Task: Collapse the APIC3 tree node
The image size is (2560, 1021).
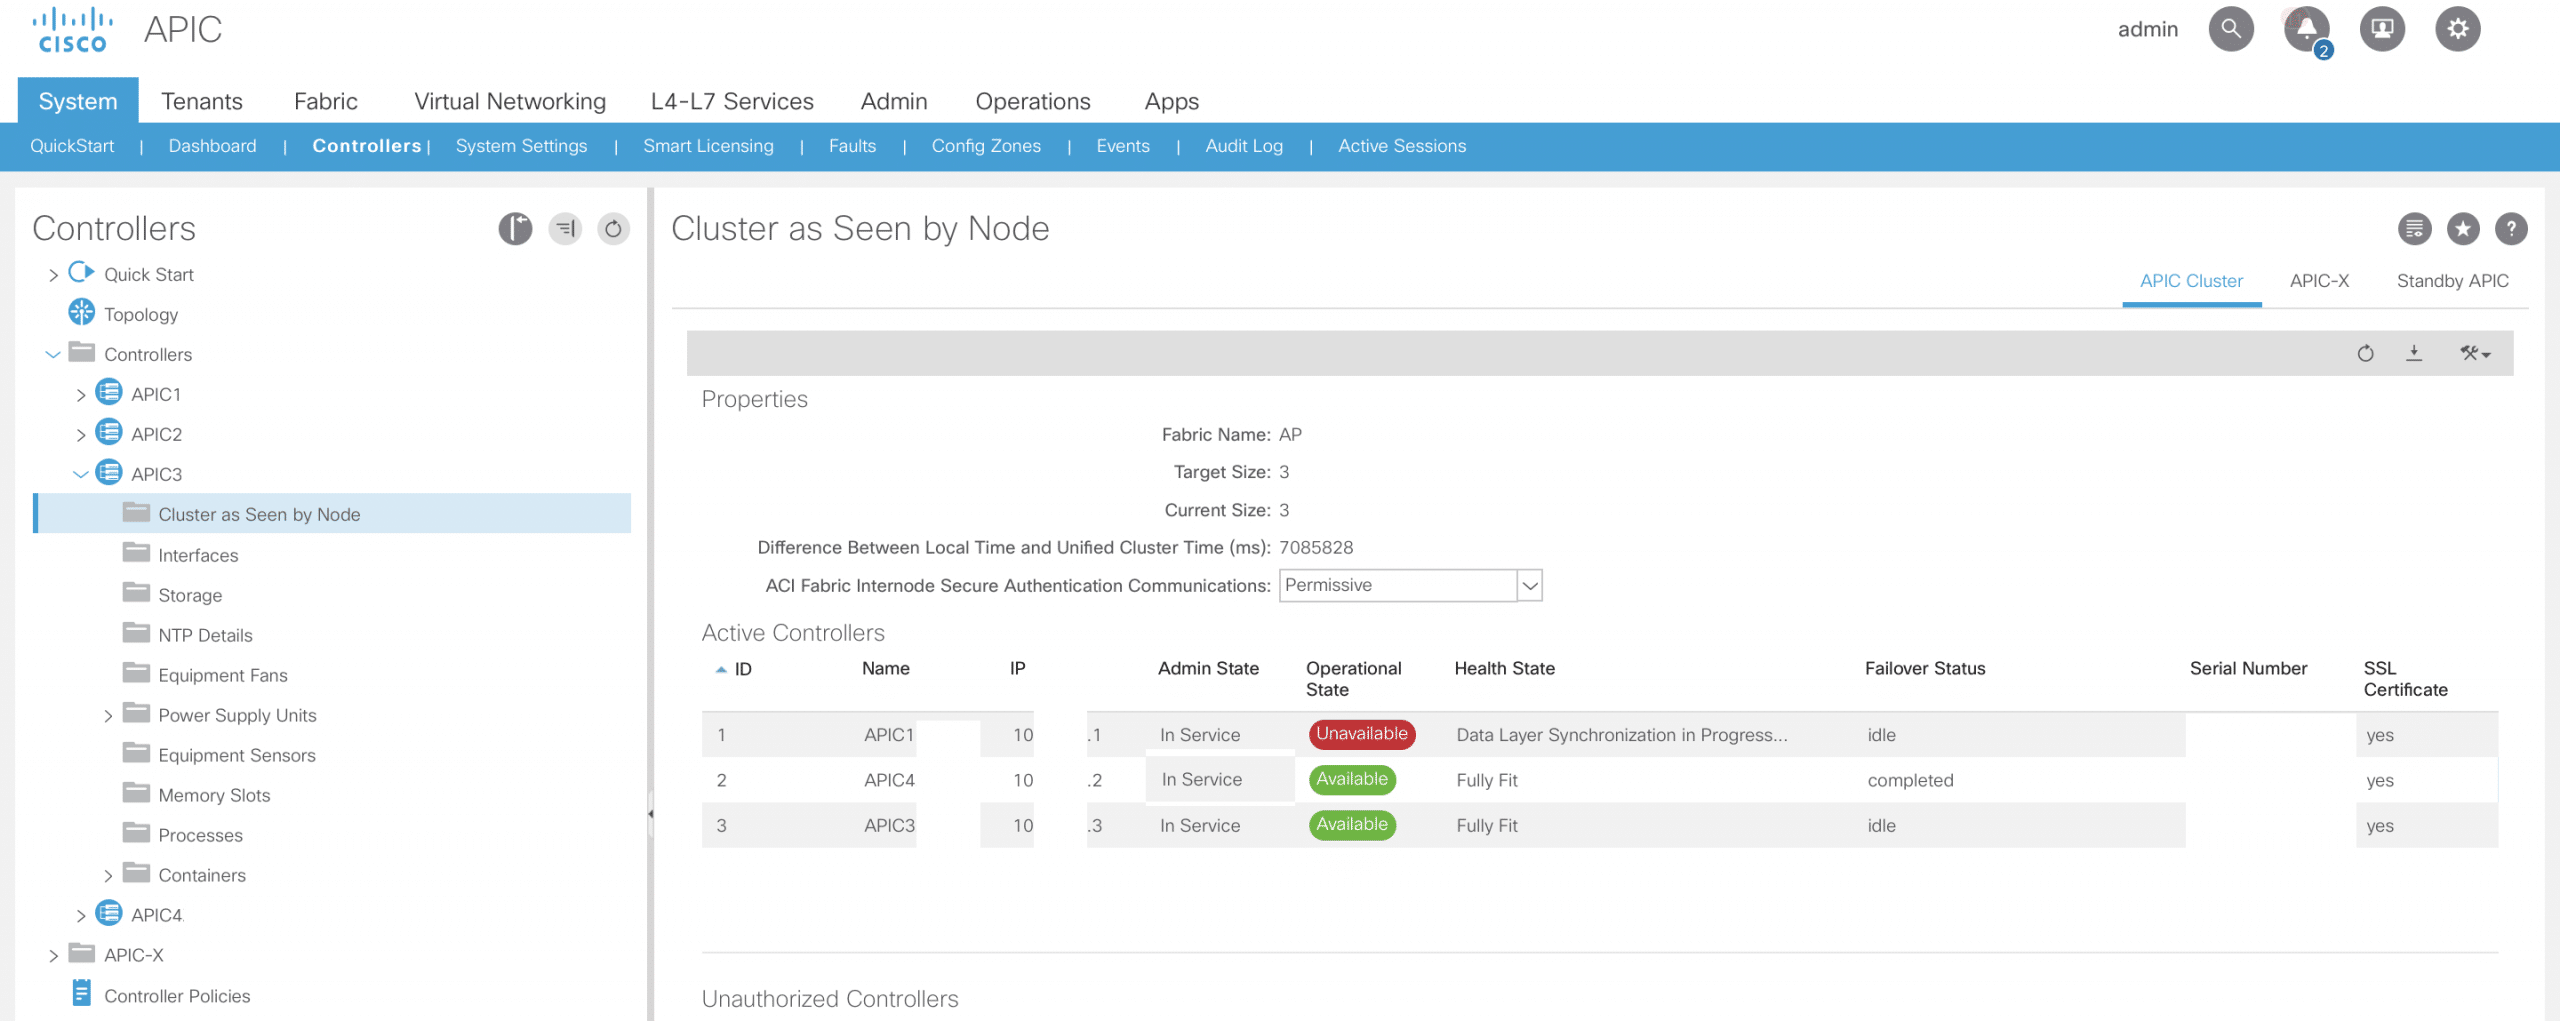Action: [81, 475]
